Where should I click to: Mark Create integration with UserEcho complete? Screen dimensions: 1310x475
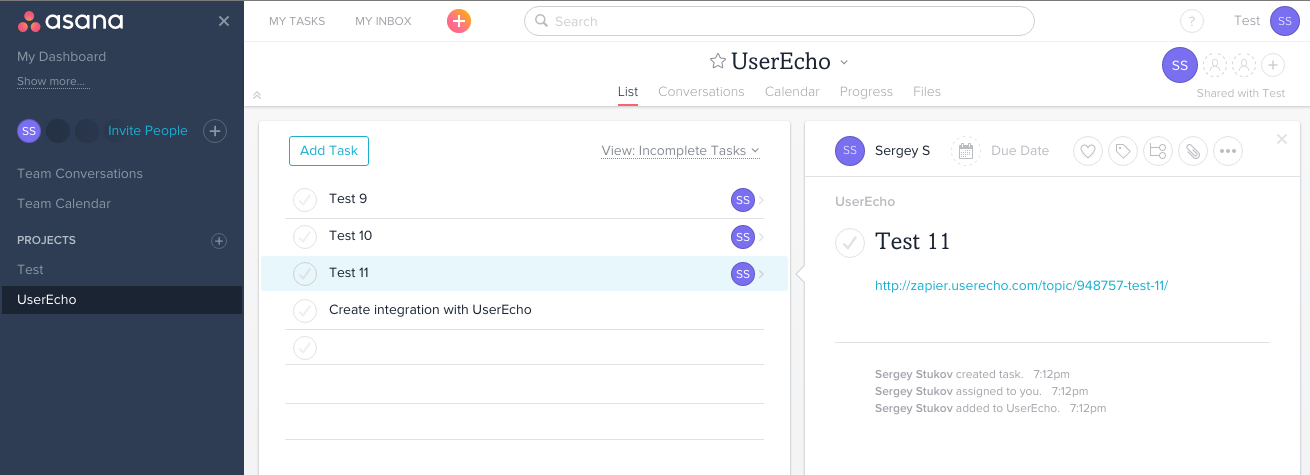coord(305,311)
